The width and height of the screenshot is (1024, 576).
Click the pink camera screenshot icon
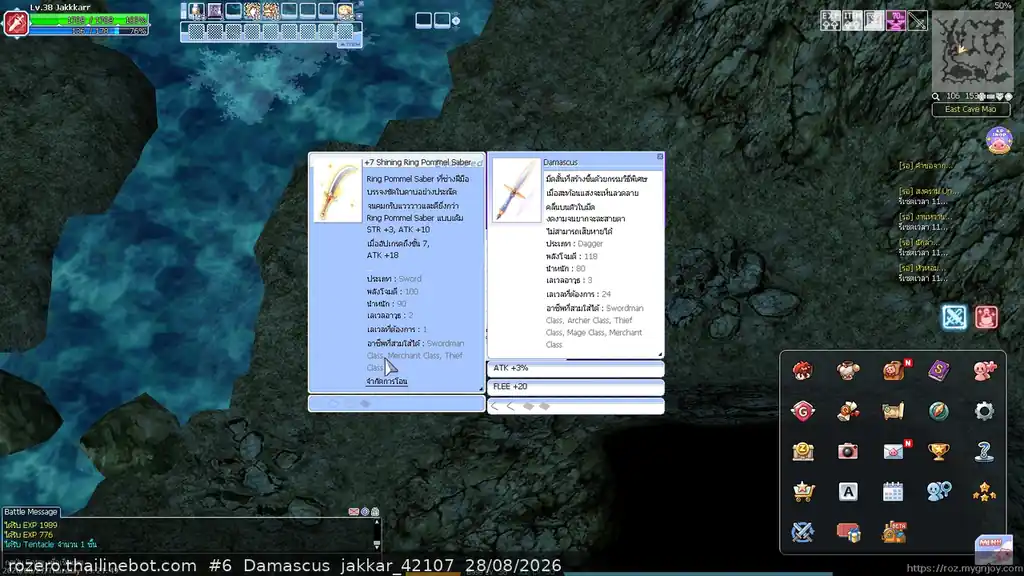(848, 451)
